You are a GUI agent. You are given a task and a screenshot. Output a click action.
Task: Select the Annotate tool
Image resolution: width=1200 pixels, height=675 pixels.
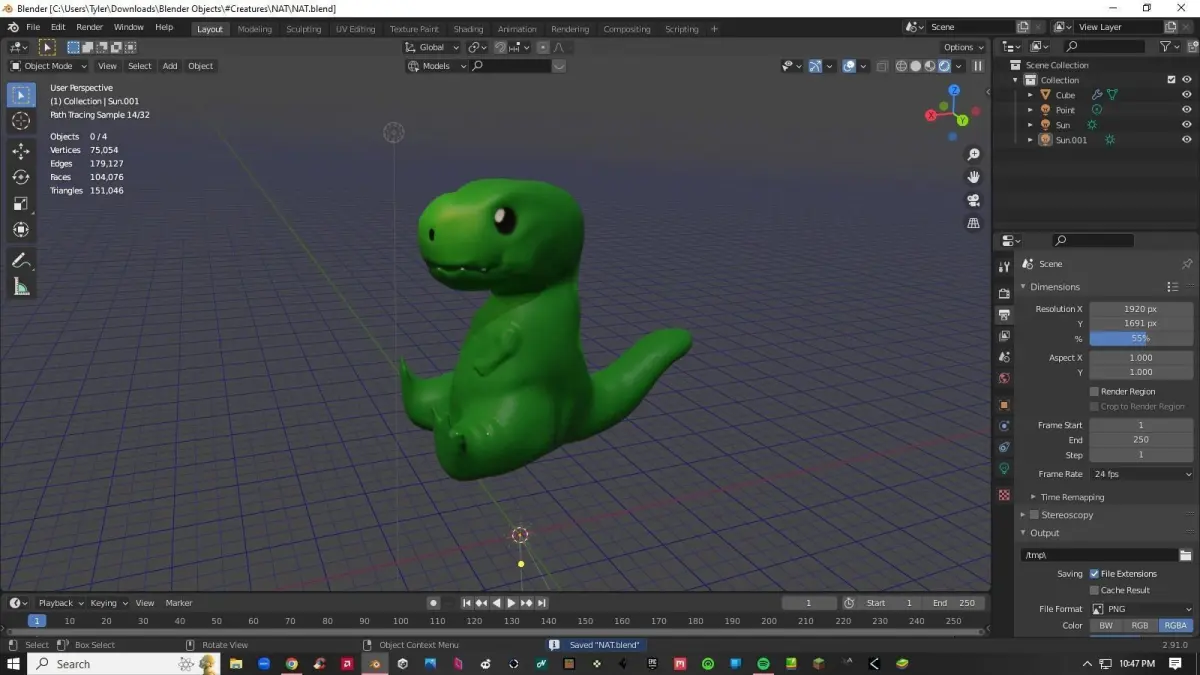pos(21,260)
